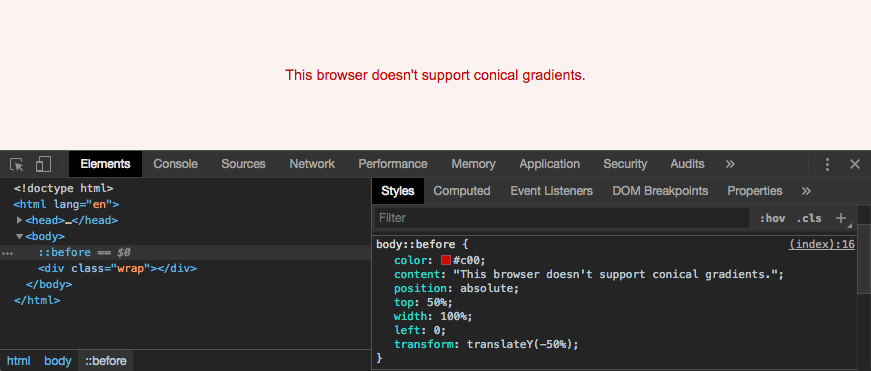This screenshot has width=871, height=371.
Task: Switch to the Elements tab
Action: (105, 164)
